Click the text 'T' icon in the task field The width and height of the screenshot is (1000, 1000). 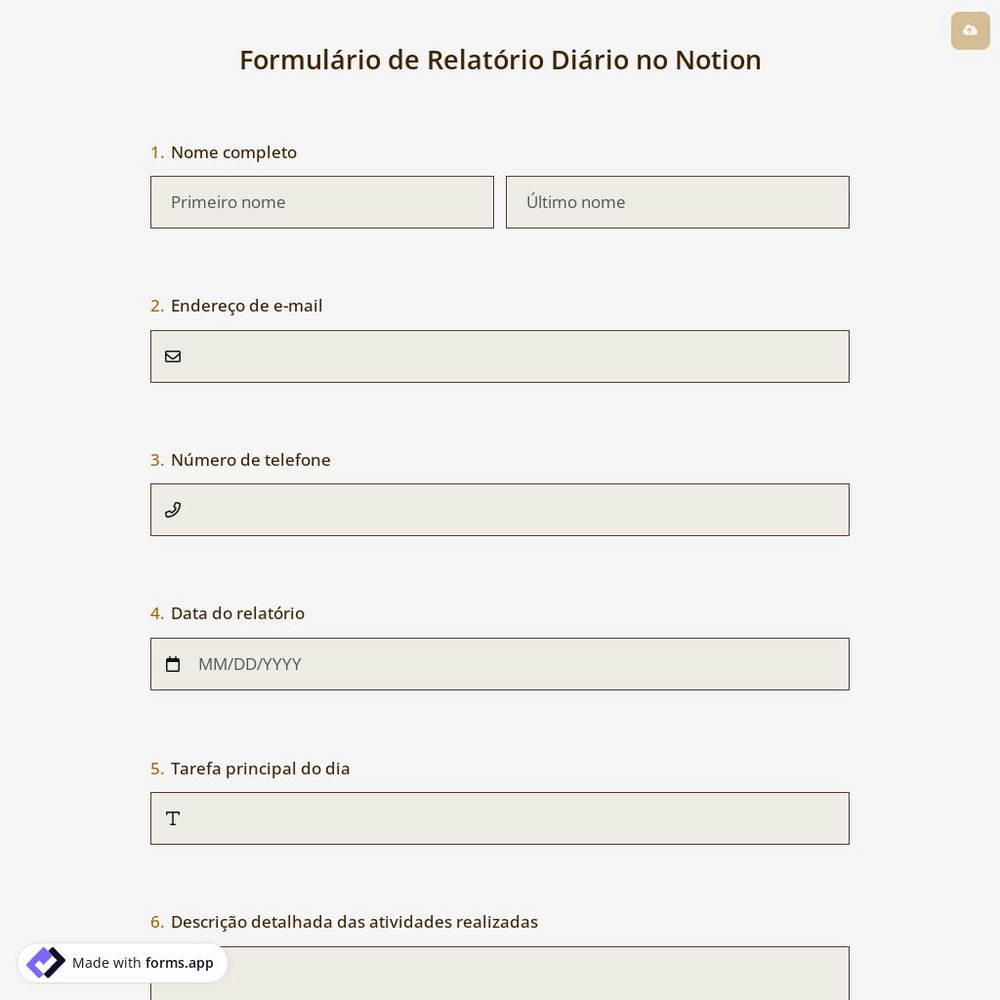172,818
